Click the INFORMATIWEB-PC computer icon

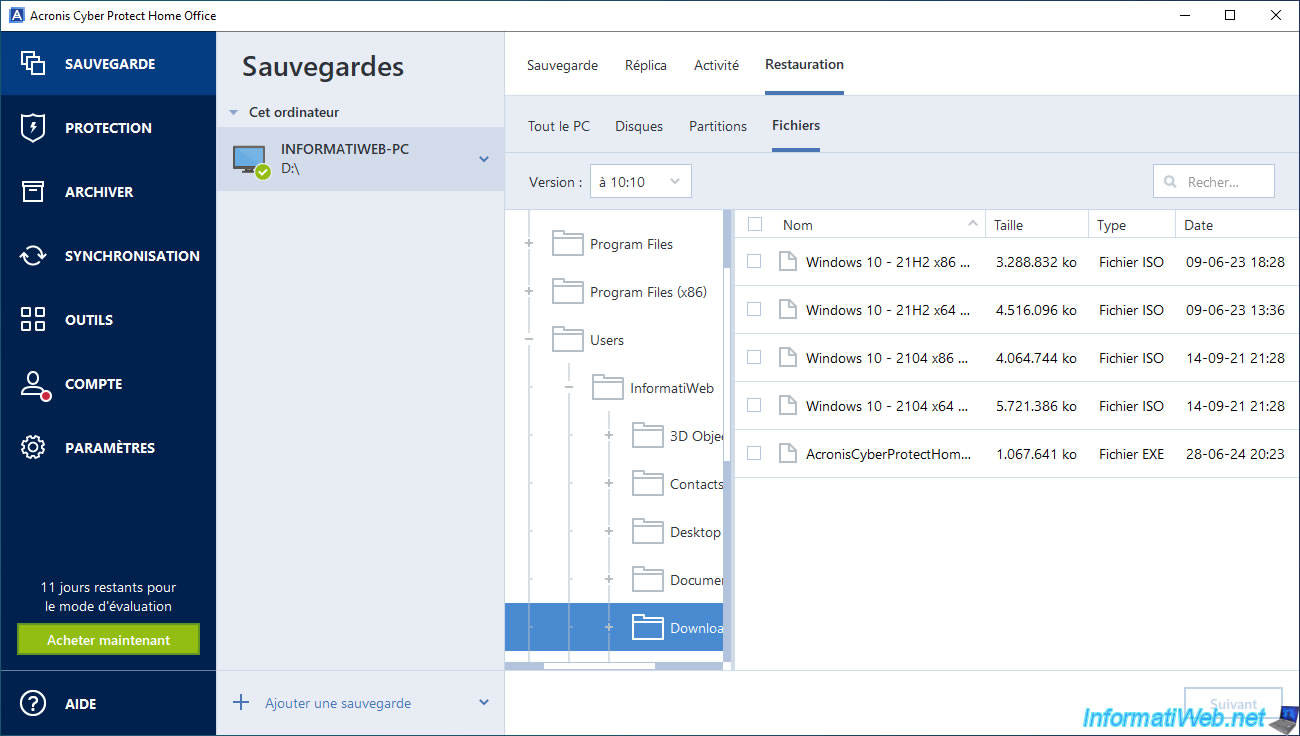(250, 161)
